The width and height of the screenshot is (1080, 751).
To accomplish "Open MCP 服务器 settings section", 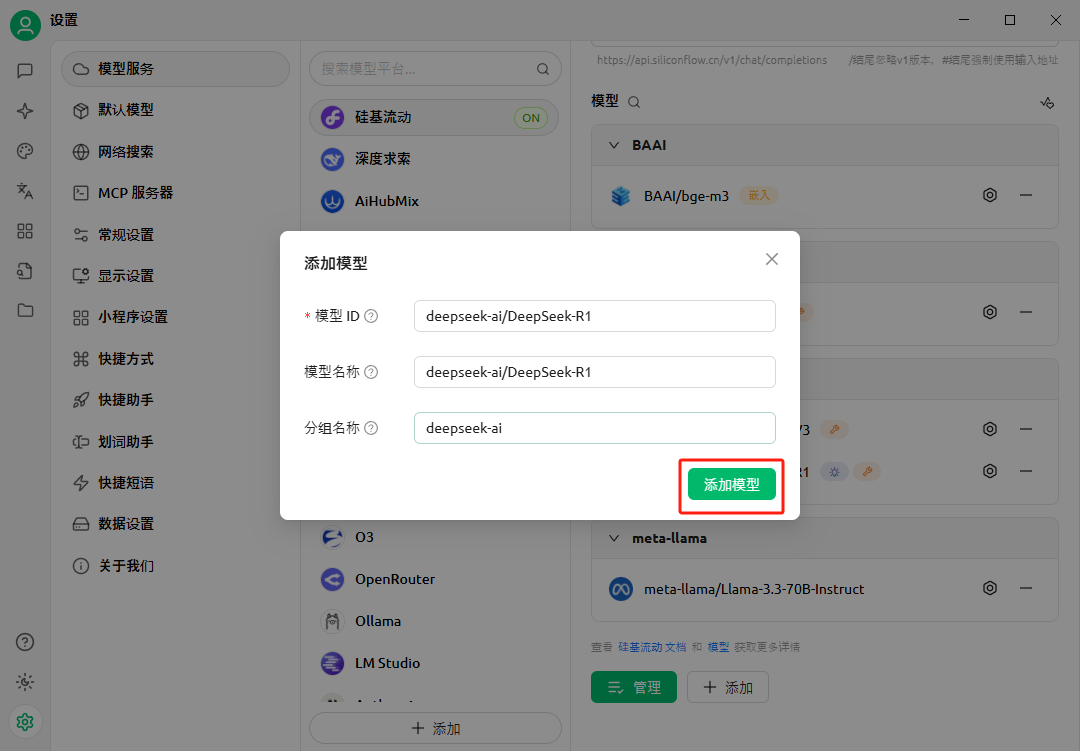I will (x=175, y=193).
